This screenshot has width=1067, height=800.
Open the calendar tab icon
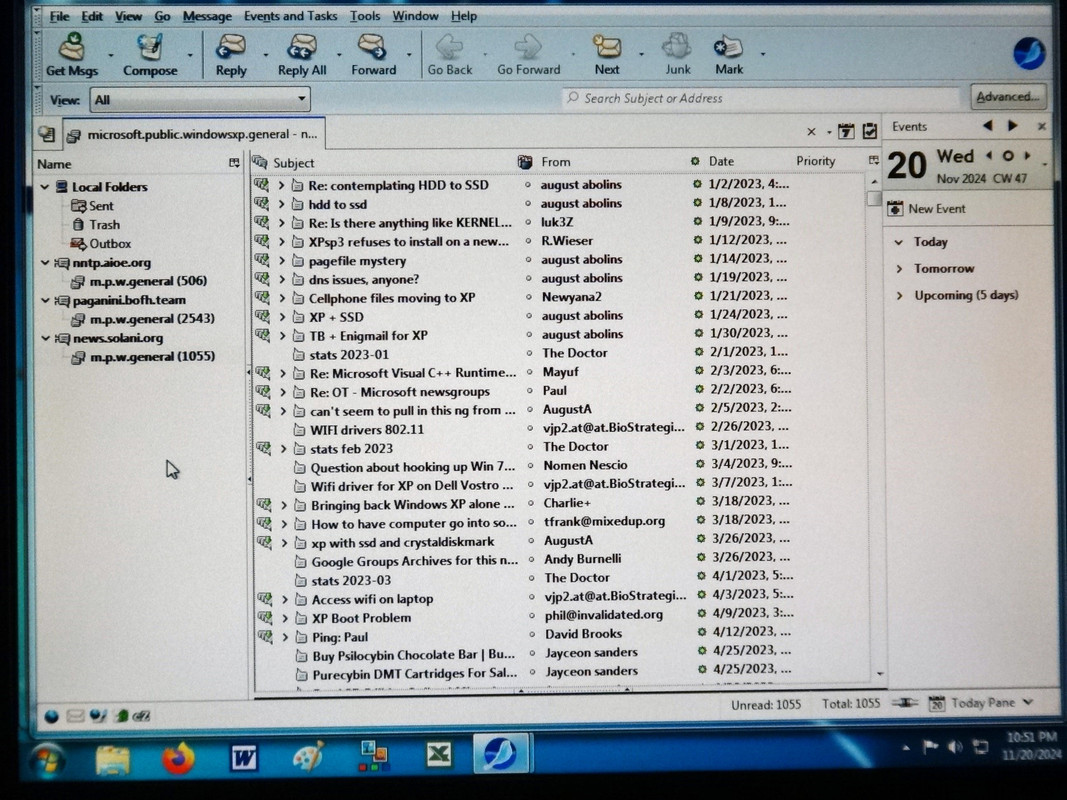(846, 131)
